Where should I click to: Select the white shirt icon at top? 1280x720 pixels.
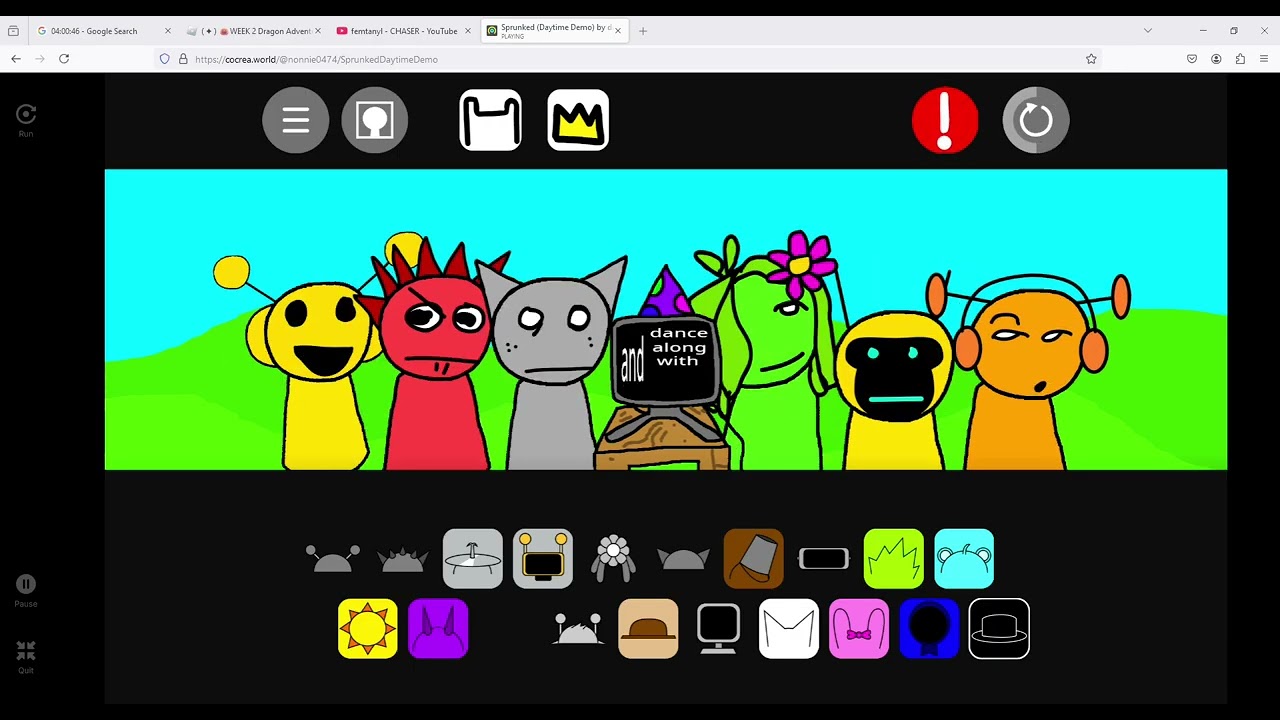tap(490, 120)
